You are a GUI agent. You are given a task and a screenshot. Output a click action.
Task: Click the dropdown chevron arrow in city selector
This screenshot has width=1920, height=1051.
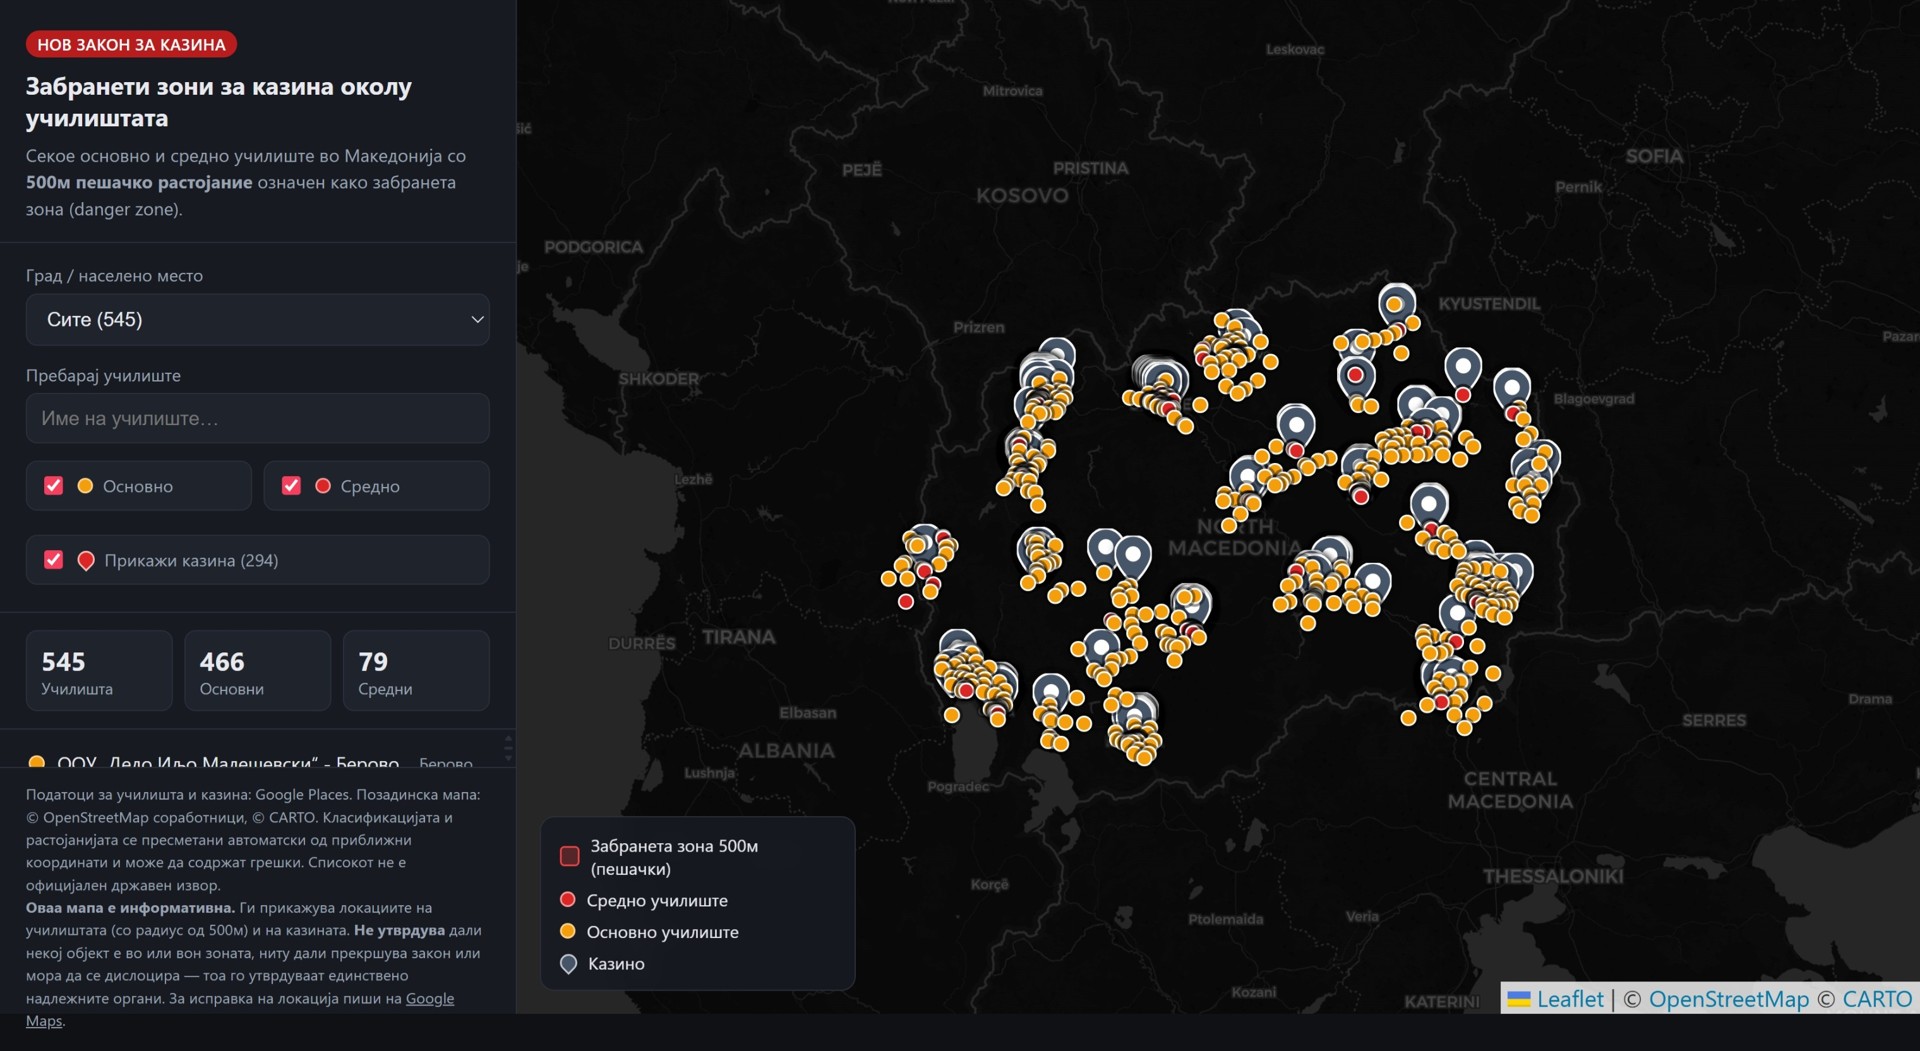[477, 319]
